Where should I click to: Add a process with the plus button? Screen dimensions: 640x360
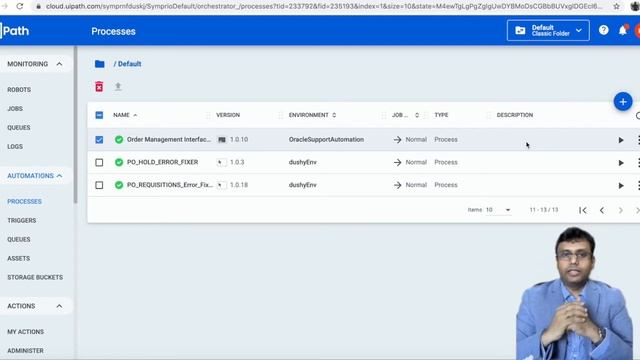click(623, 102)
